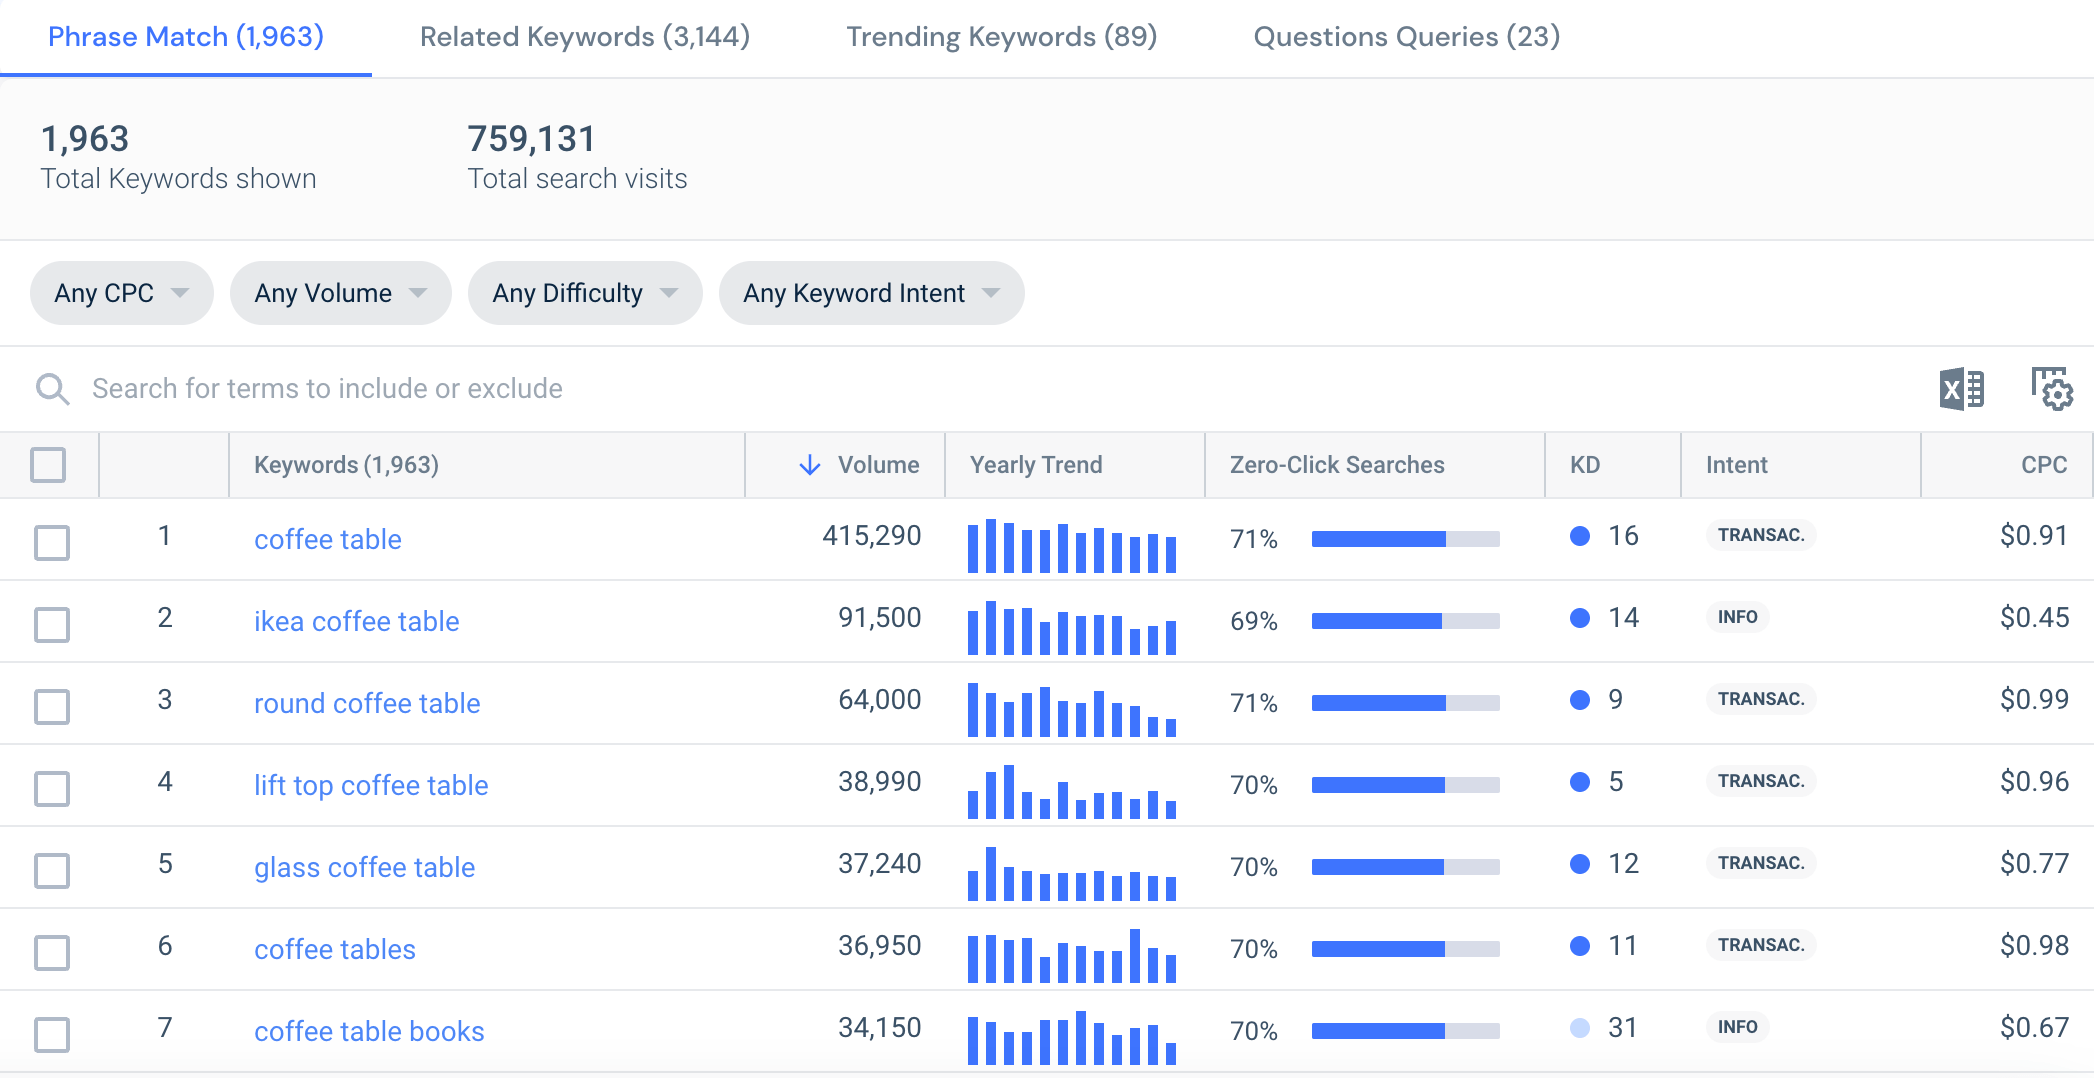Viewport: 2094px width, 1078px height.
Task: Check the select-all checkbox in the header
Action: [47, 464]
